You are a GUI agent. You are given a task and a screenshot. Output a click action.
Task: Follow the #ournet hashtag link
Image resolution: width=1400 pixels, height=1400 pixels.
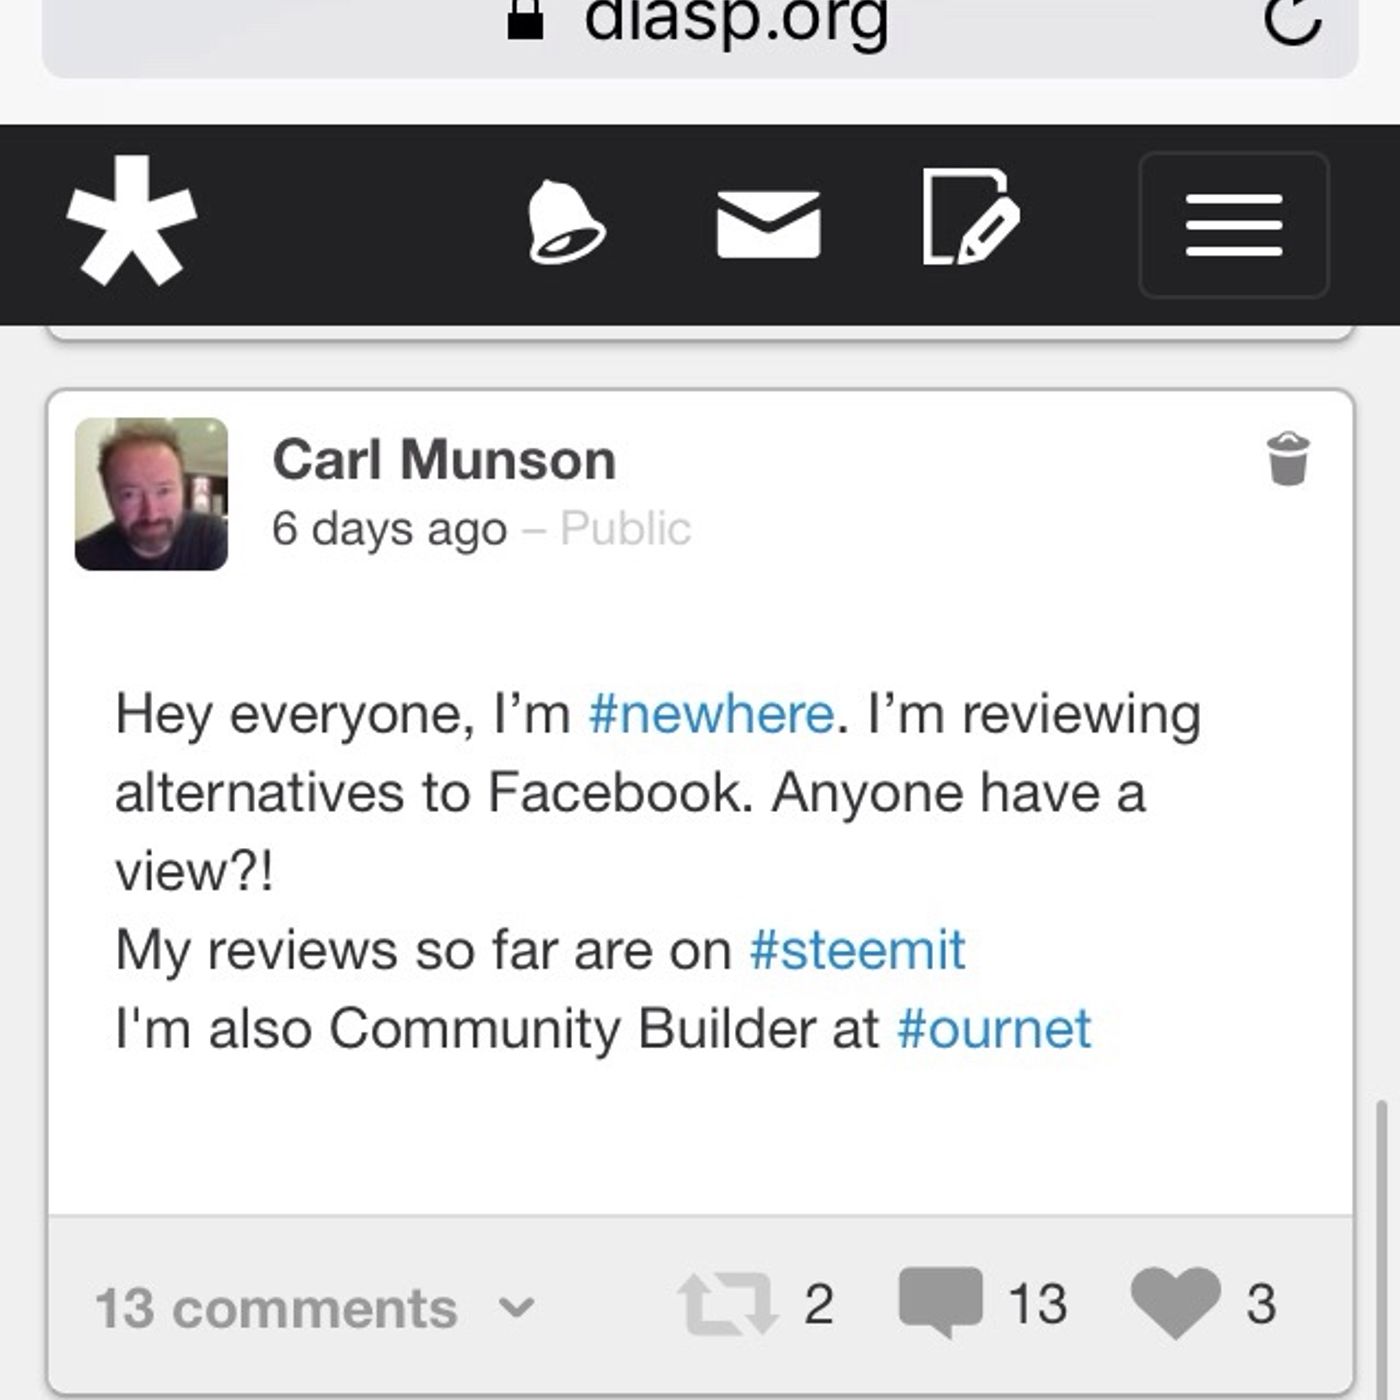[x=994, y=1029]
